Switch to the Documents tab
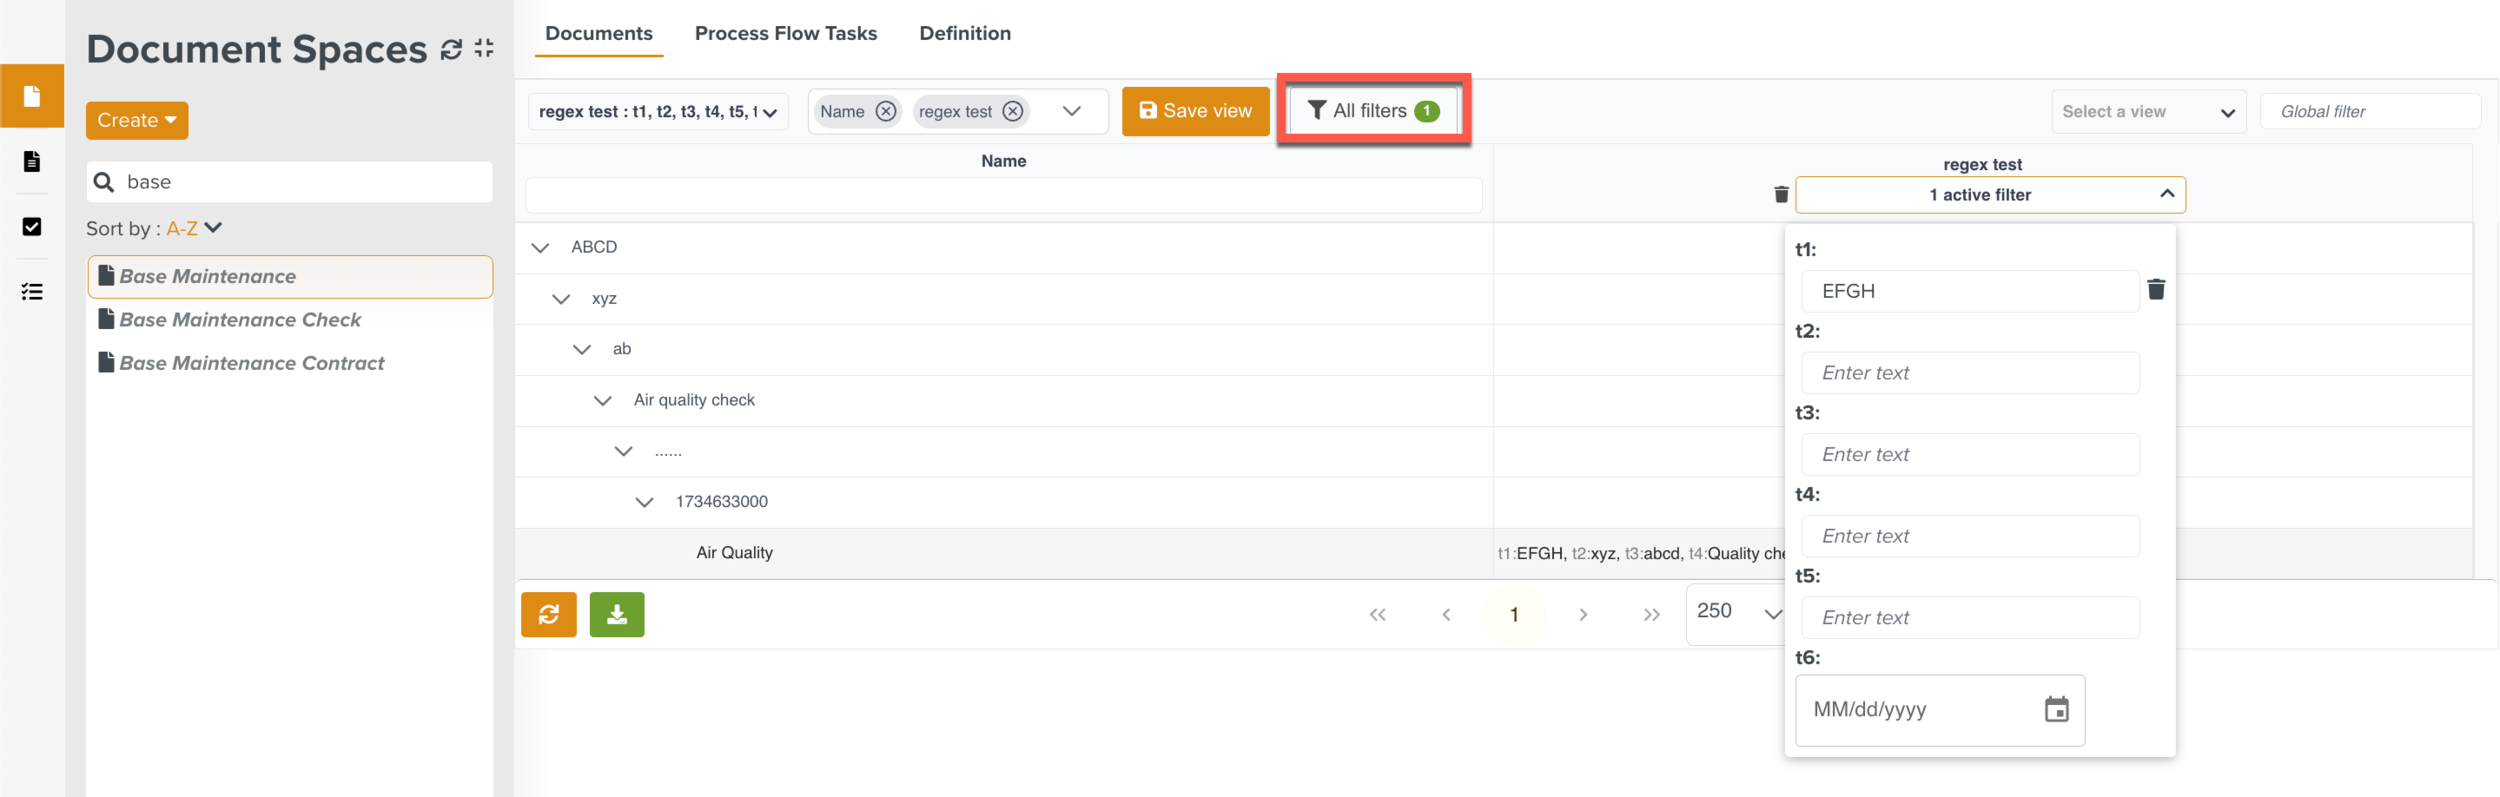Viewport: 2500px width, 797px height. click(x=599, y=33)
